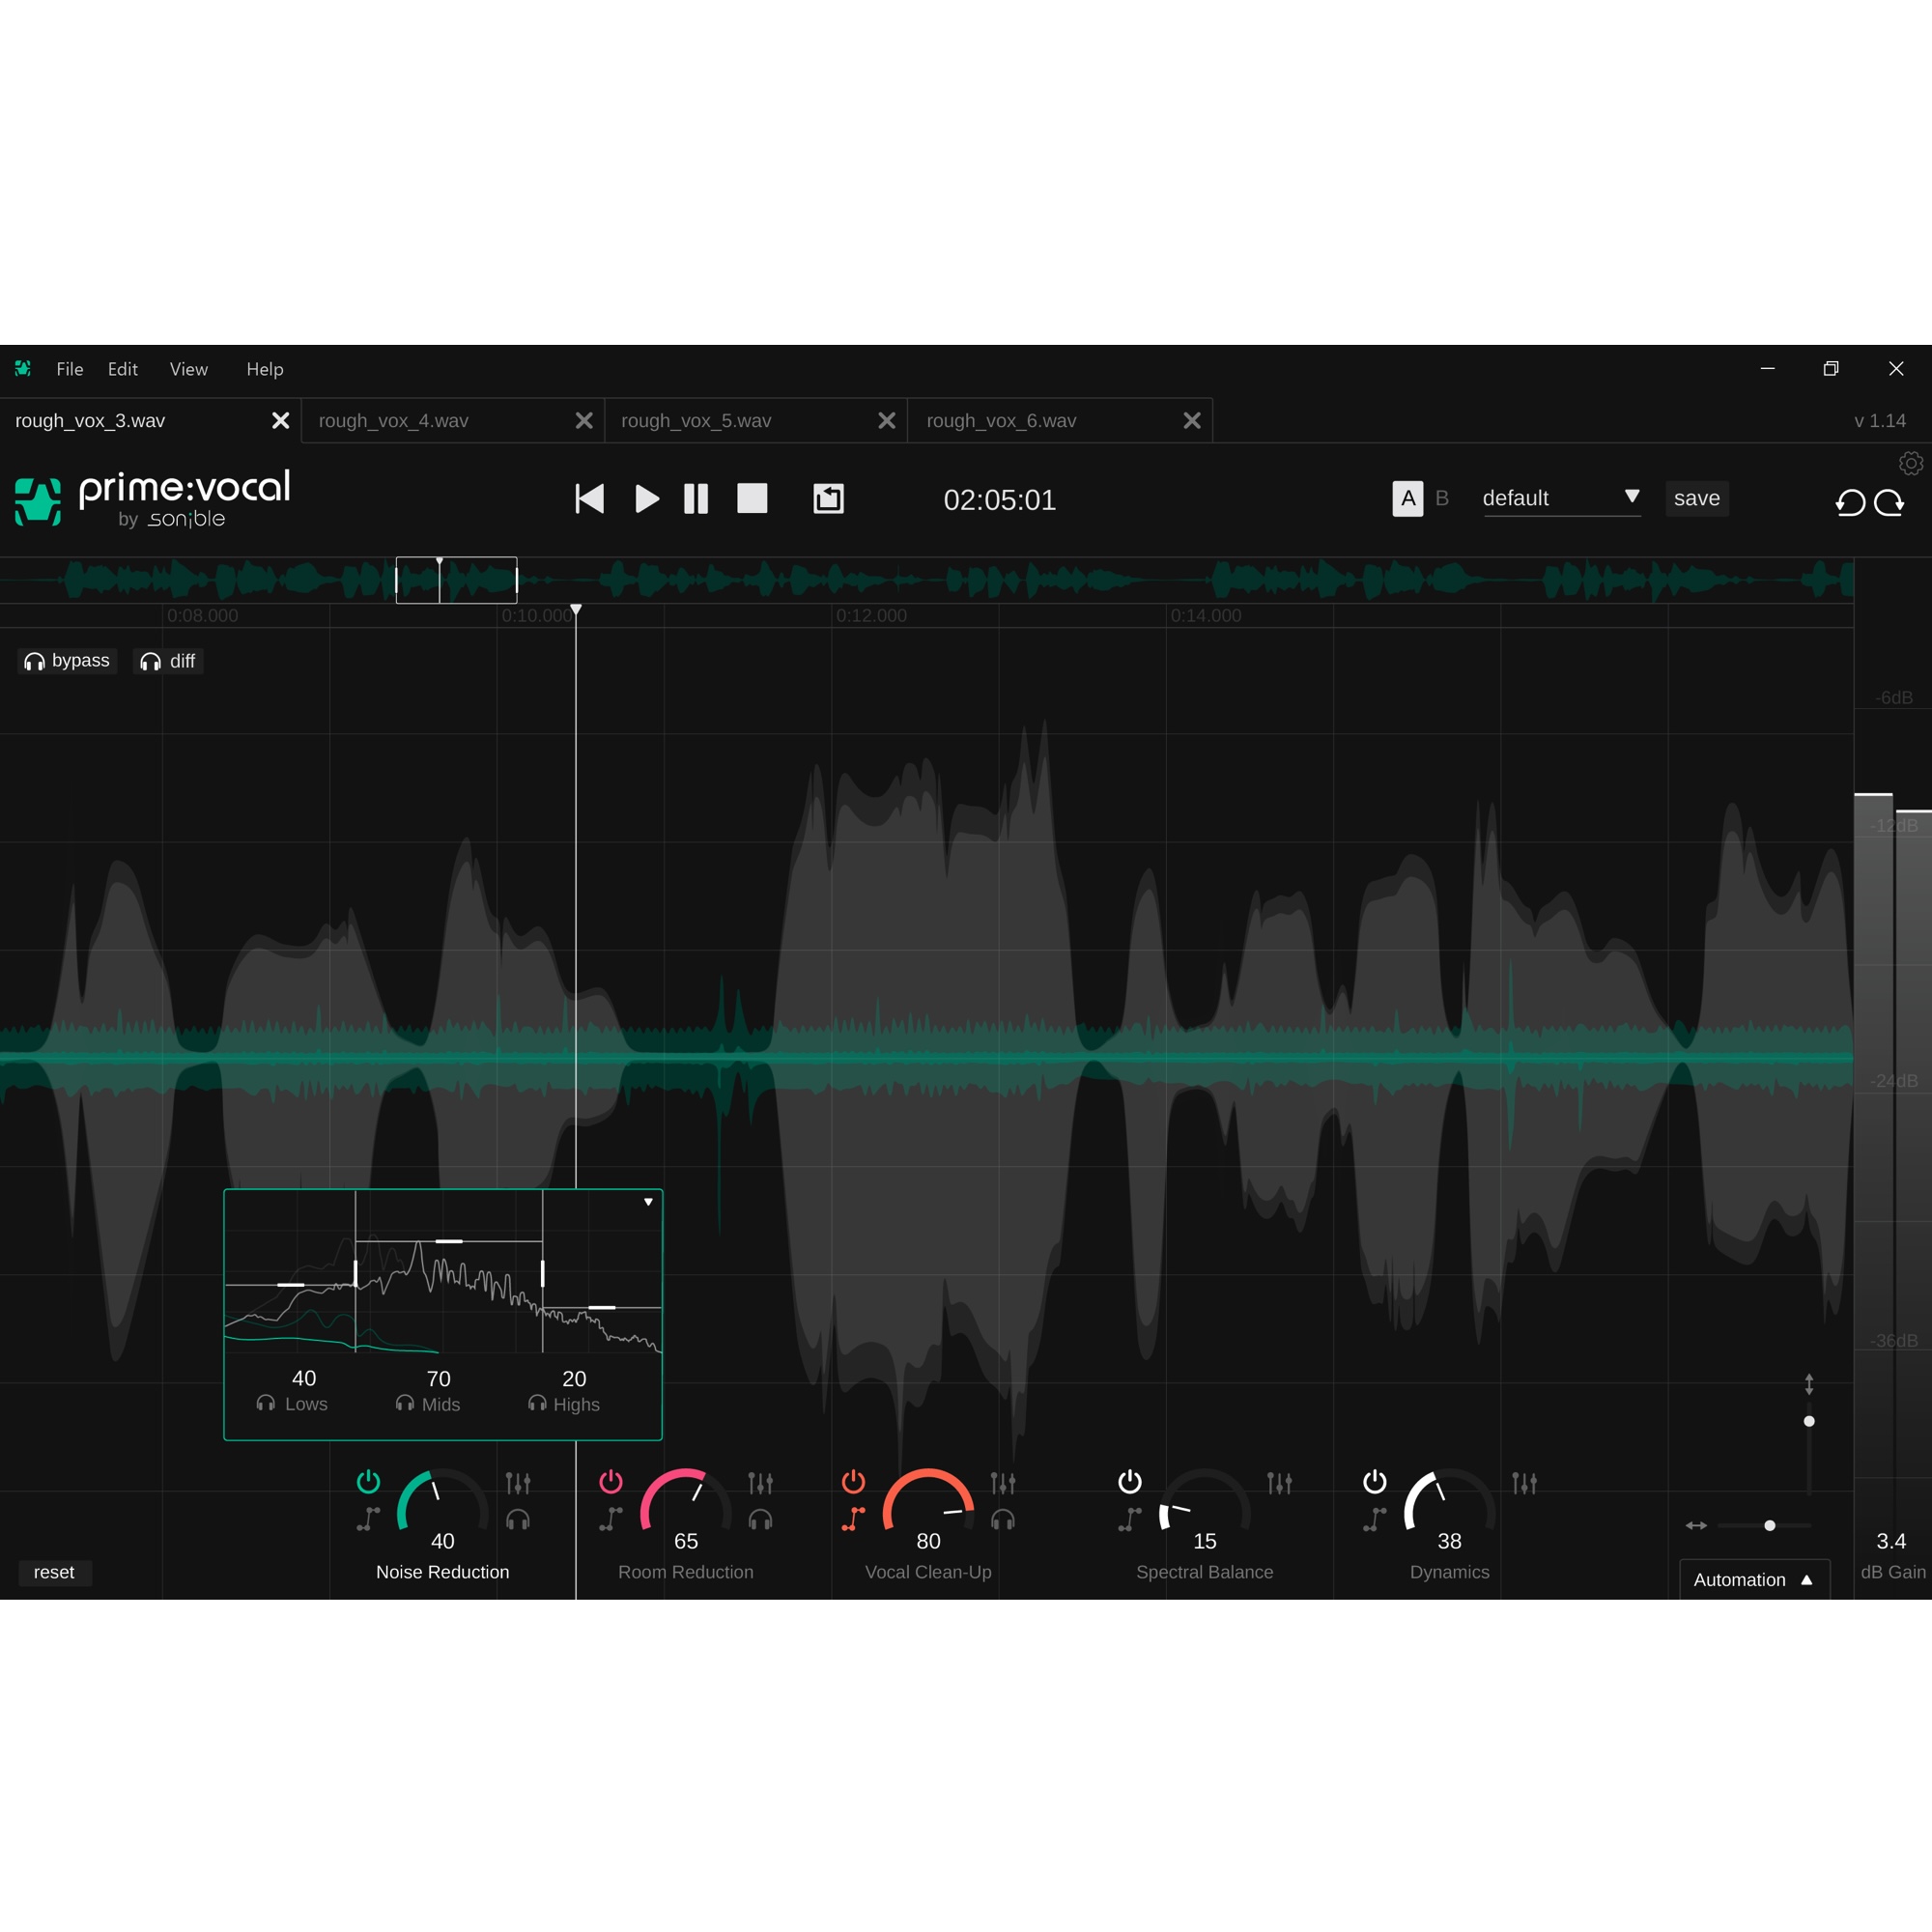Viewport: 1932px width, 1932px height.
Task: Open the View menu
Action: pyautogui.click(x=188, y=369)
